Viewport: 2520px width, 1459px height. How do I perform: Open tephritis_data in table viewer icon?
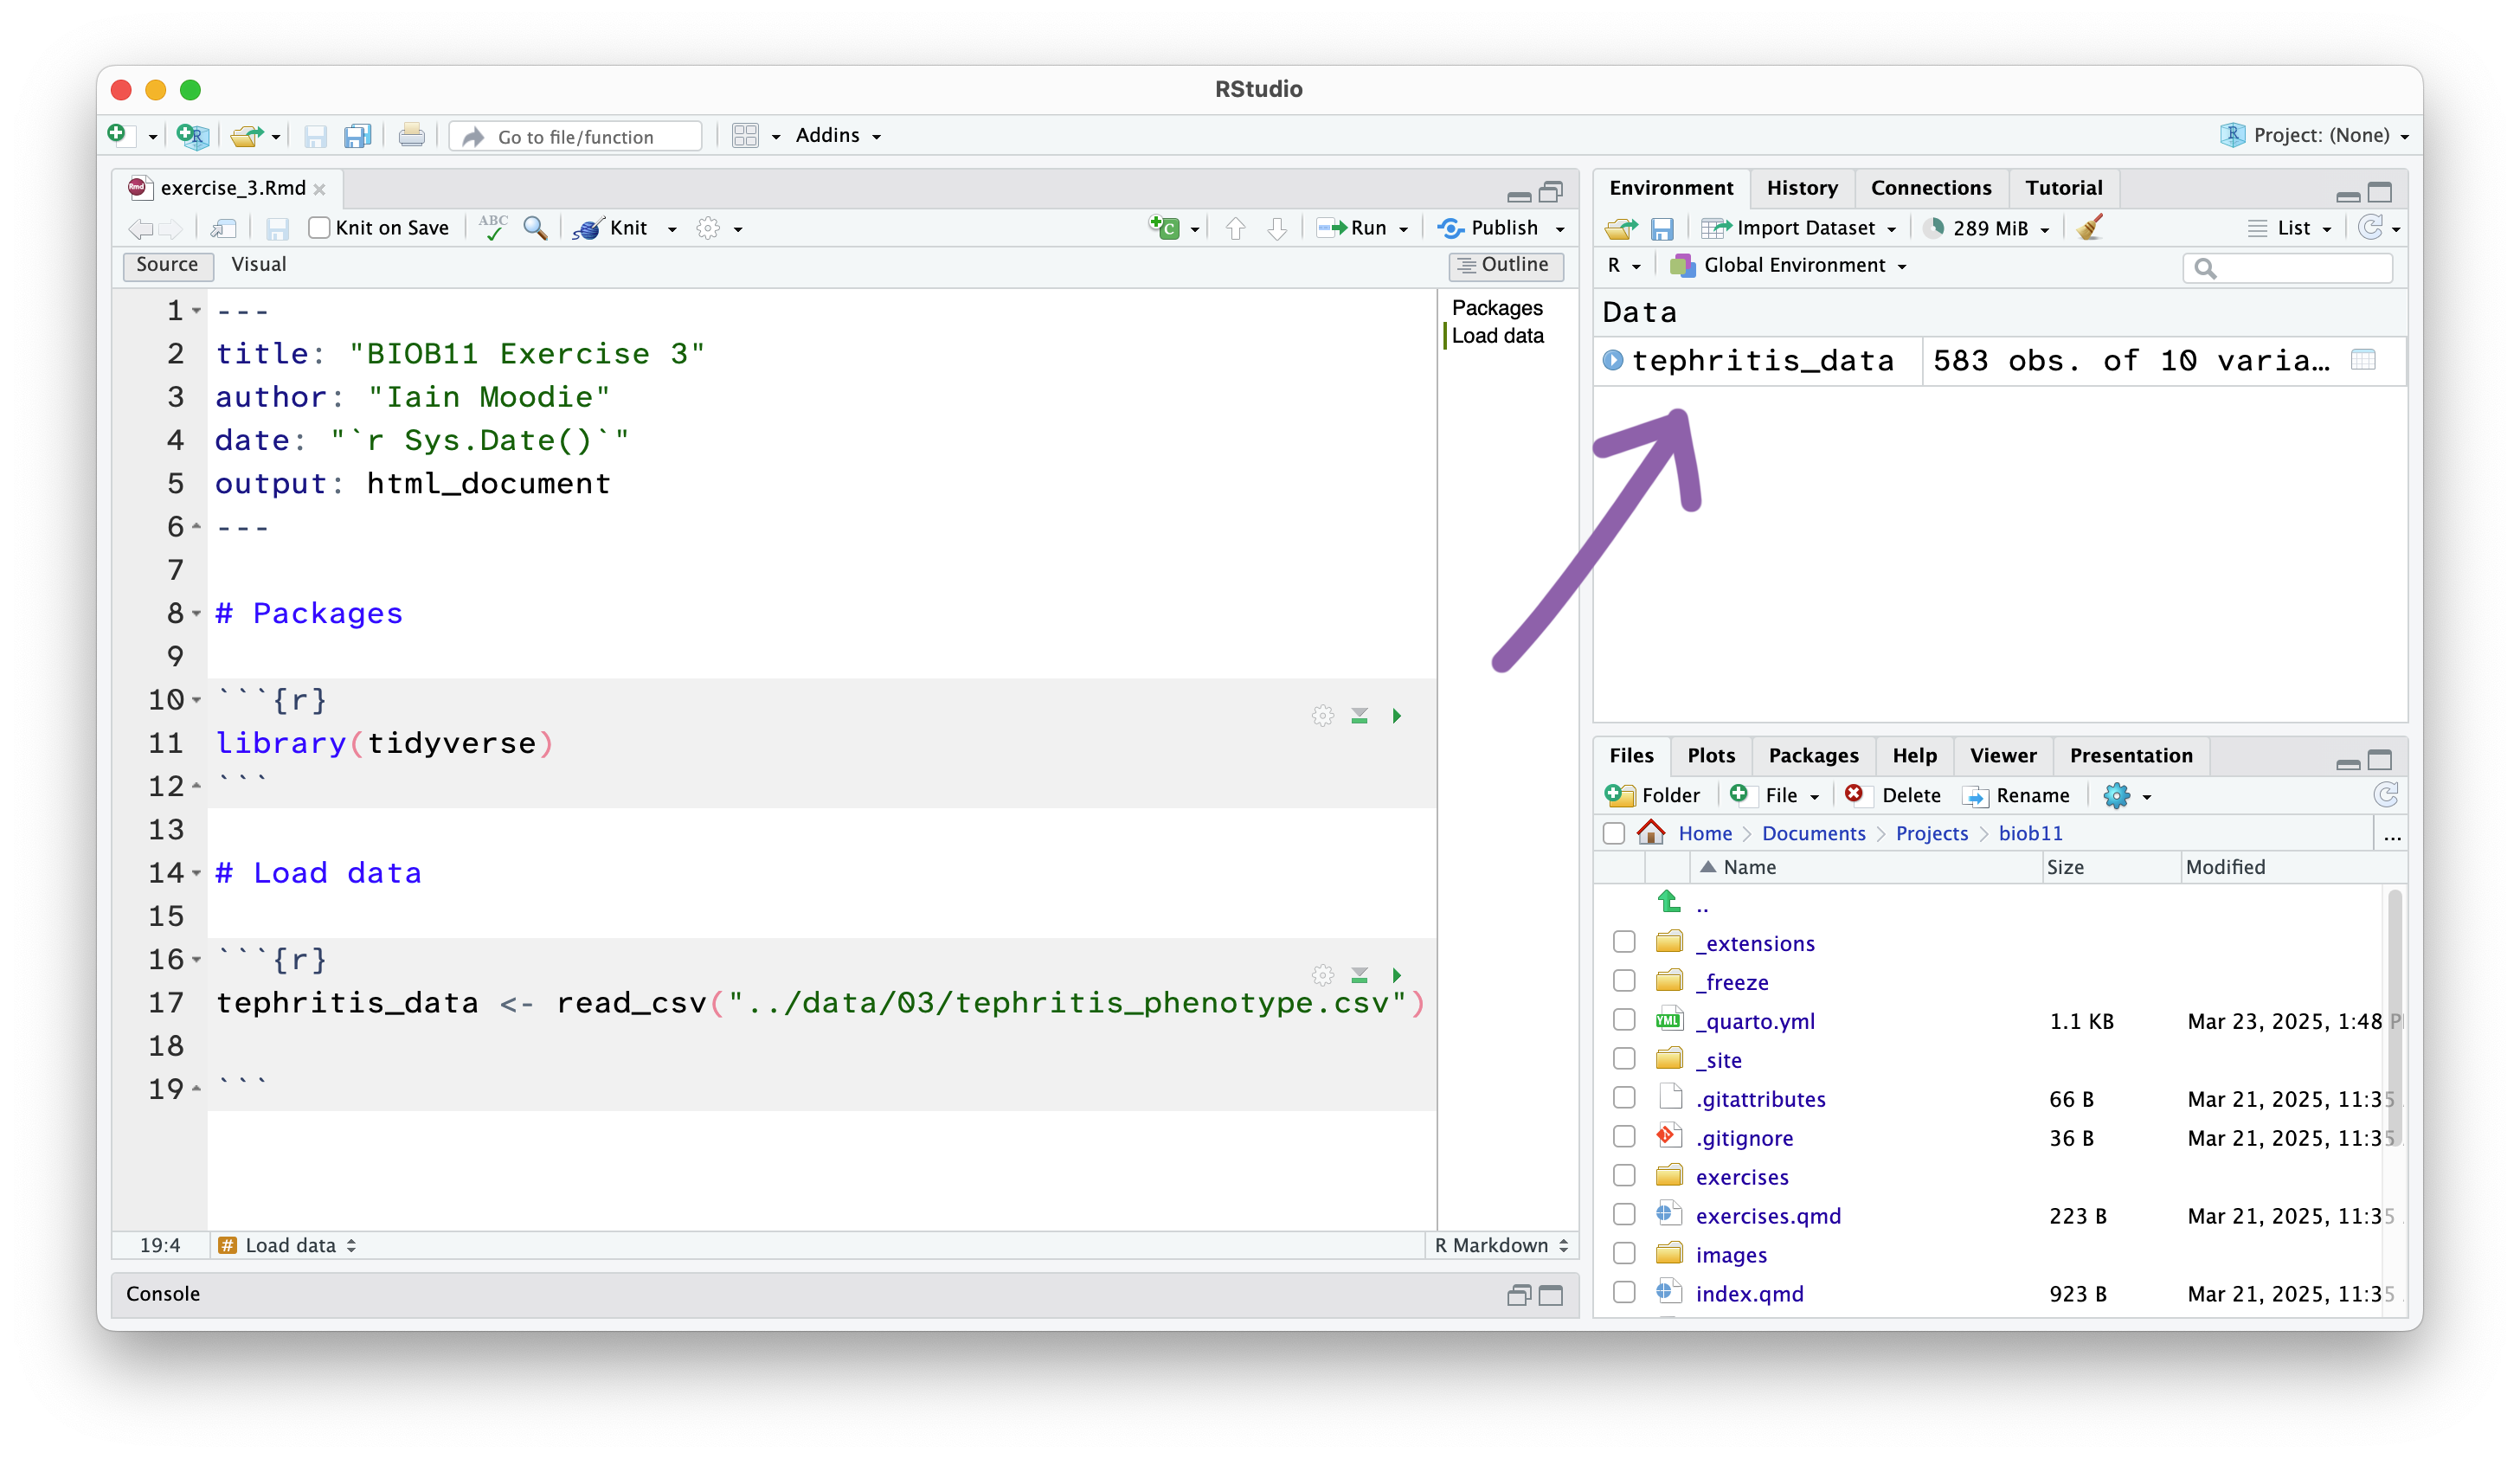click(2363, 360)
